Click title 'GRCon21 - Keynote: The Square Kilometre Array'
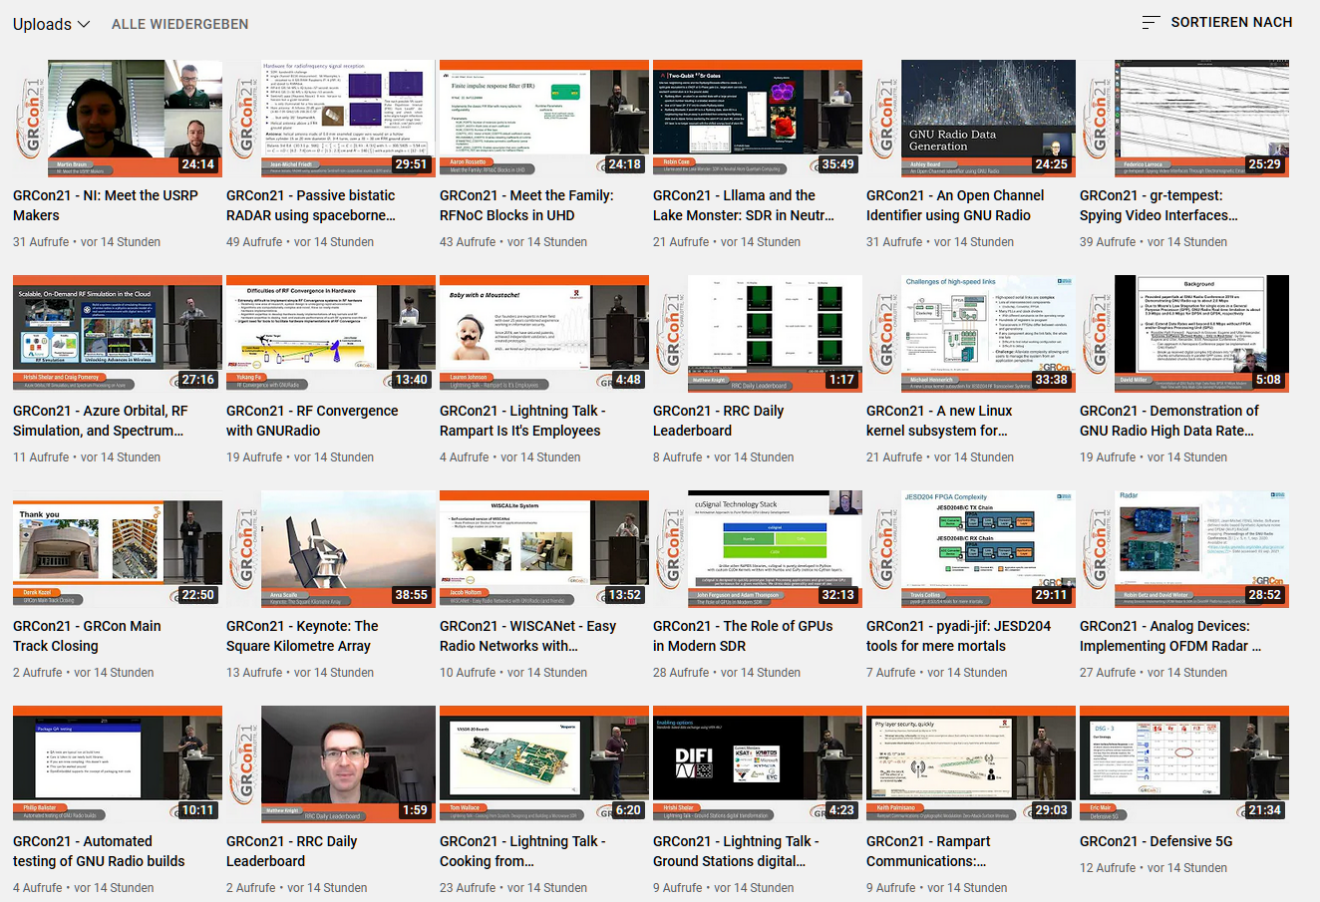Image resolution: width=1320 pixels, height=902 pixels. [302, 636]
